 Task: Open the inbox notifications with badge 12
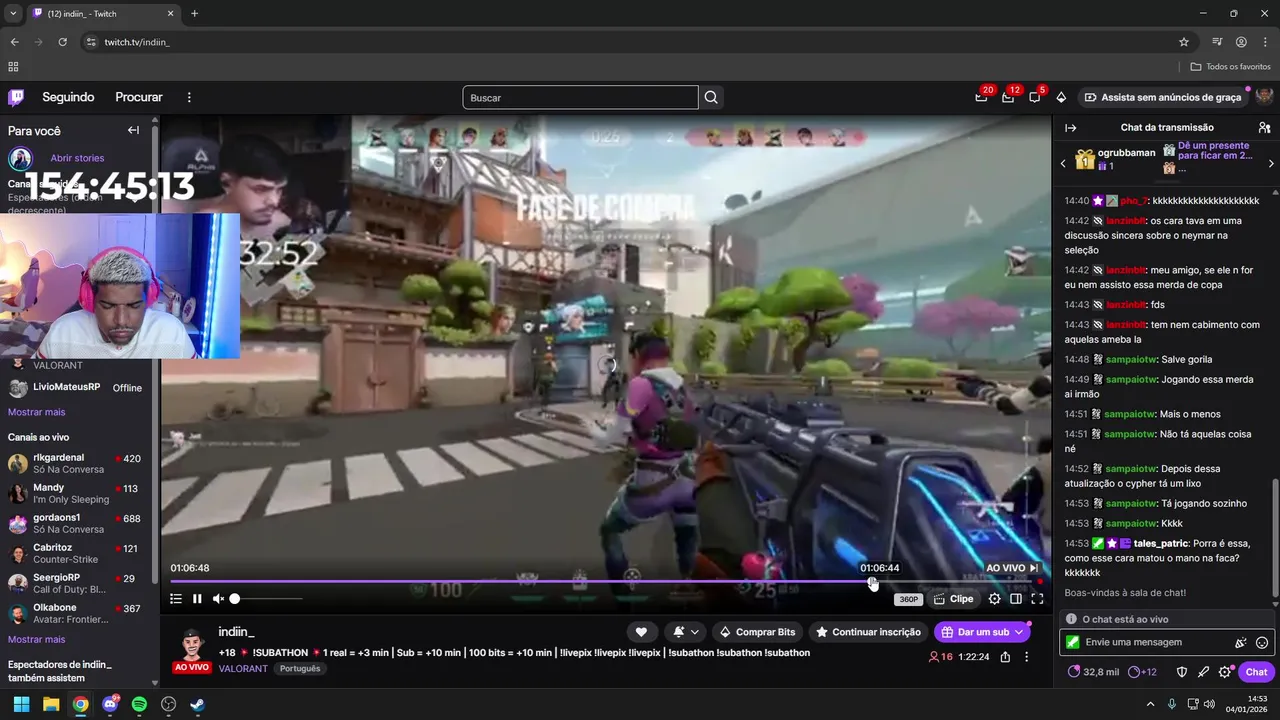tap(1008, 97)
